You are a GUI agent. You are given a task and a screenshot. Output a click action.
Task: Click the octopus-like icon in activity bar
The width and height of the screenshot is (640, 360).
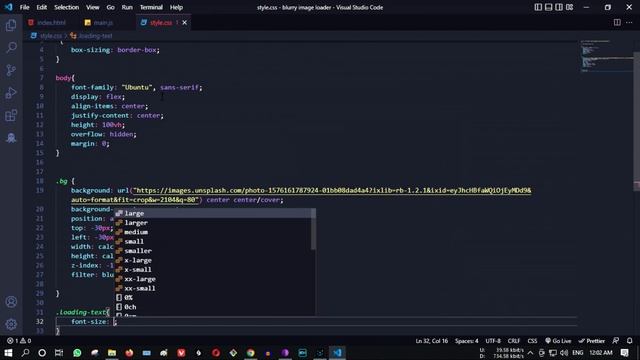pyautogui.click(x=11, y=138)
